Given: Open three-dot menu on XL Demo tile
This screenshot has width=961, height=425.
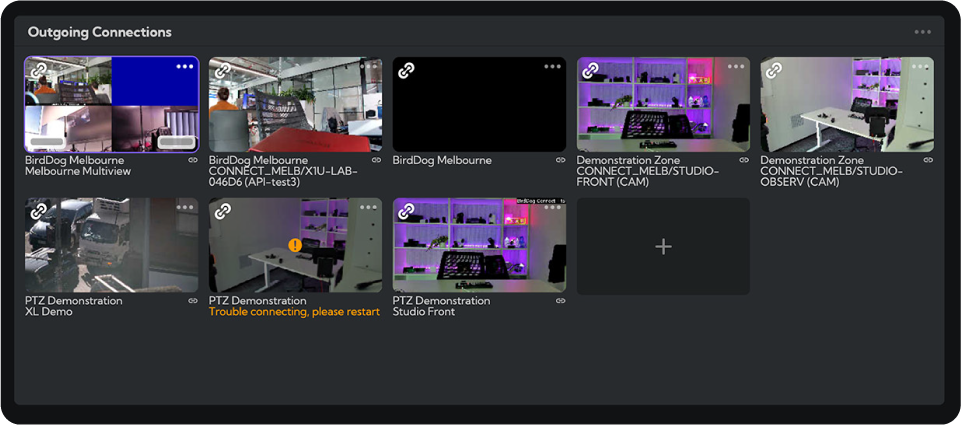Looking at the screenshot, I should [184, 208].
